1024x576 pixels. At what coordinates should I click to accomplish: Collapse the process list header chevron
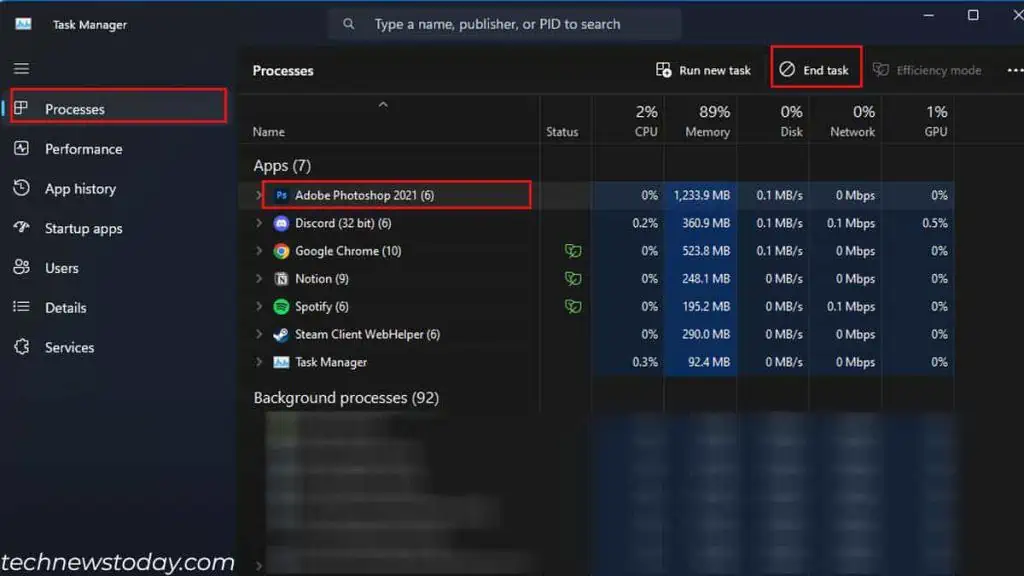pyautogui.click(x=382, y=105)
